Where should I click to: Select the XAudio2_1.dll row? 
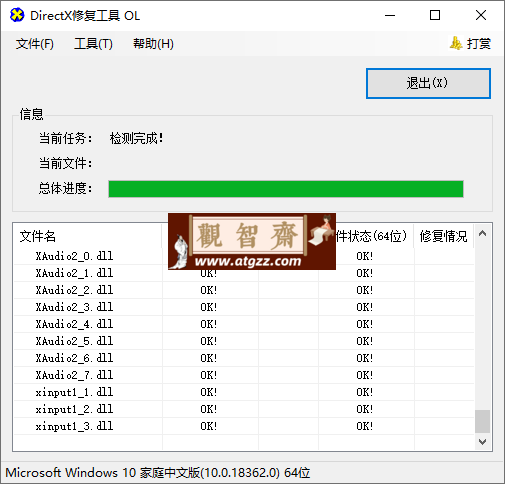(244, 273)
